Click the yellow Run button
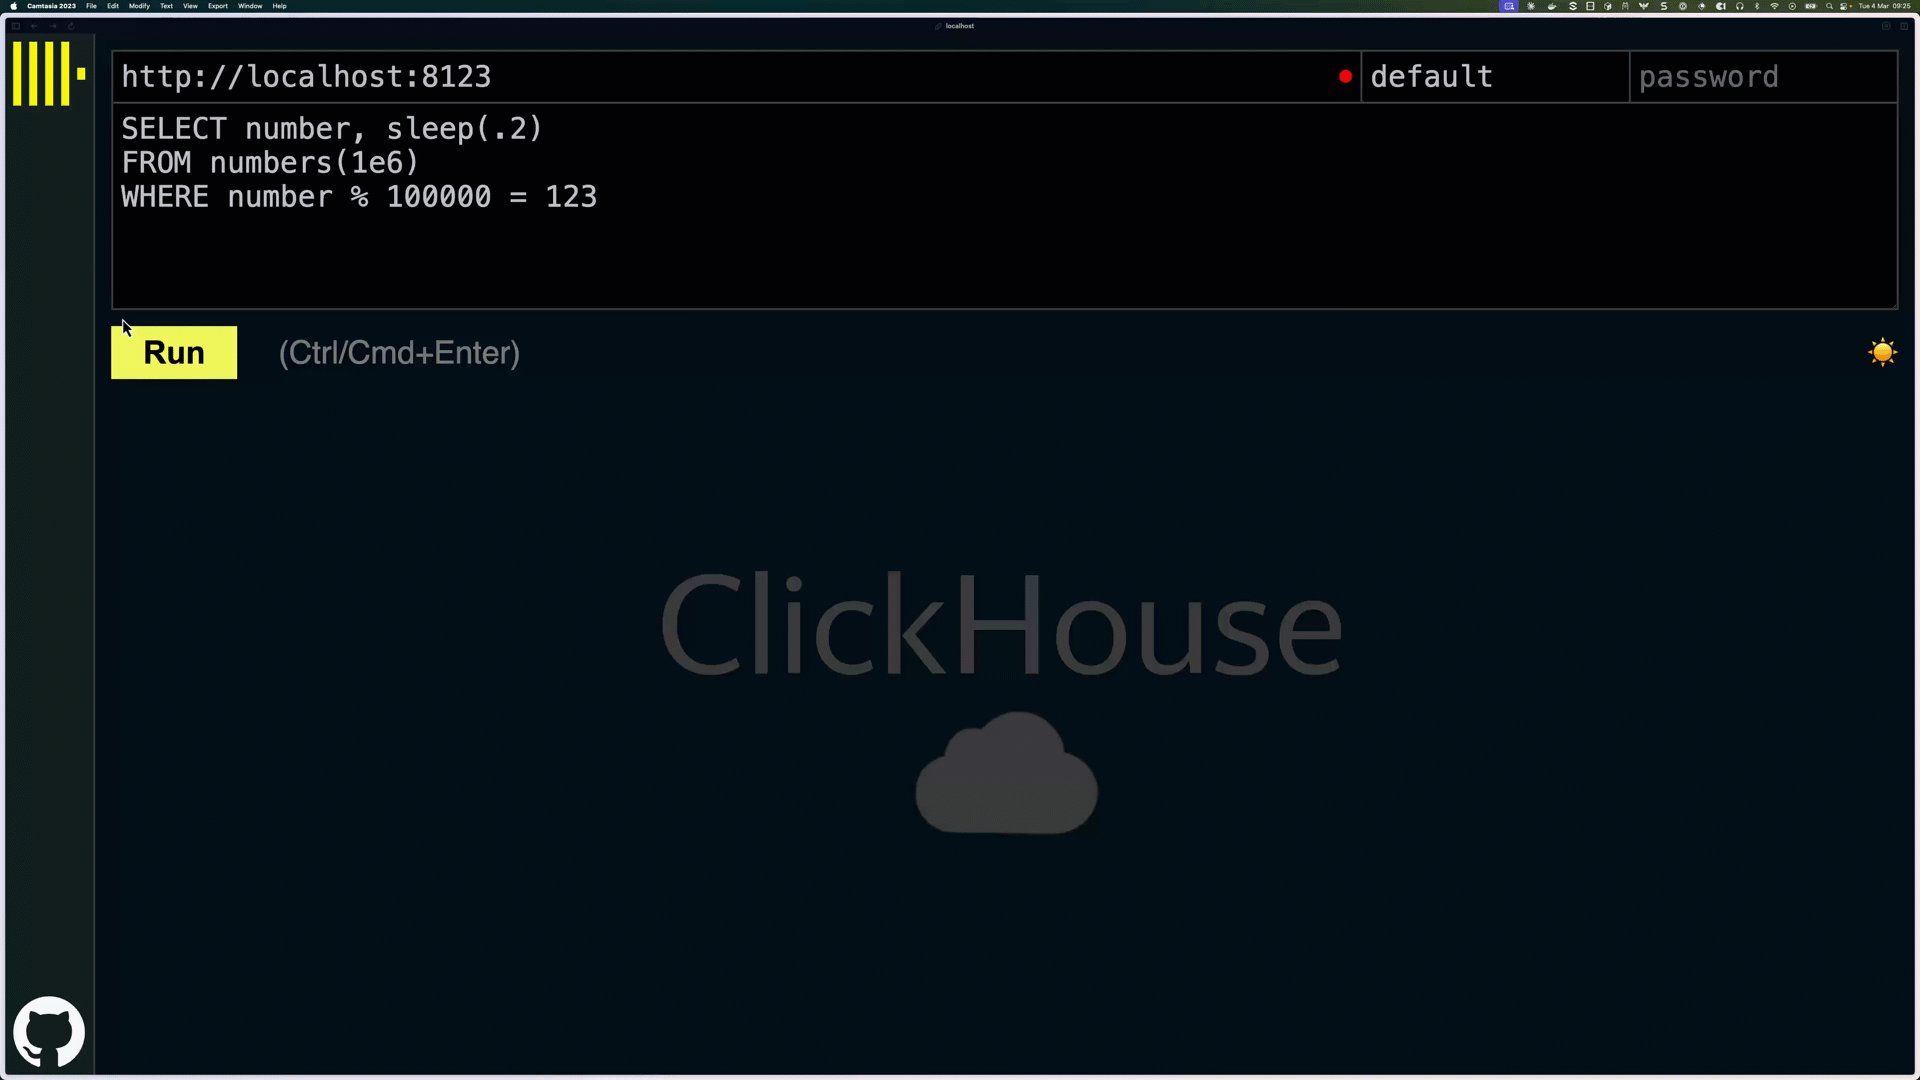The height and width of the screenshot is (1080, 1920). (174, 352)
